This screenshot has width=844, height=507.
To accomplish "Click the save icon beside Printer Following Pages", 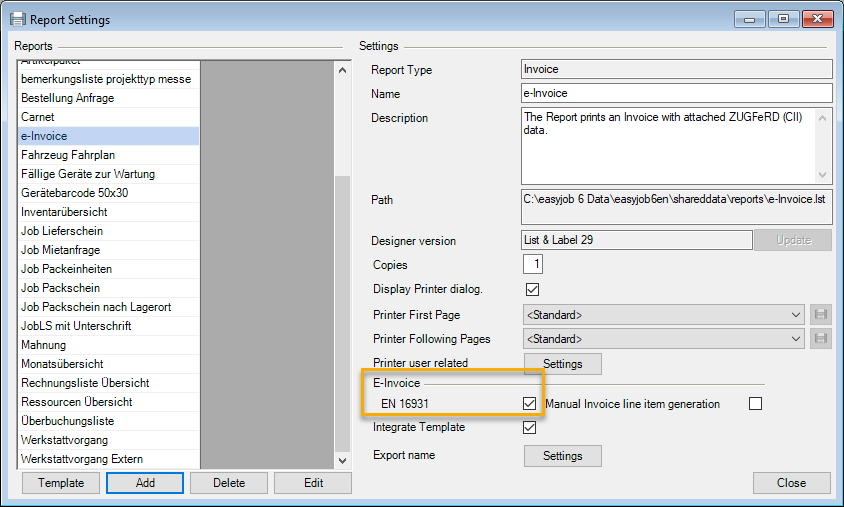I will [x=822, y=339].
